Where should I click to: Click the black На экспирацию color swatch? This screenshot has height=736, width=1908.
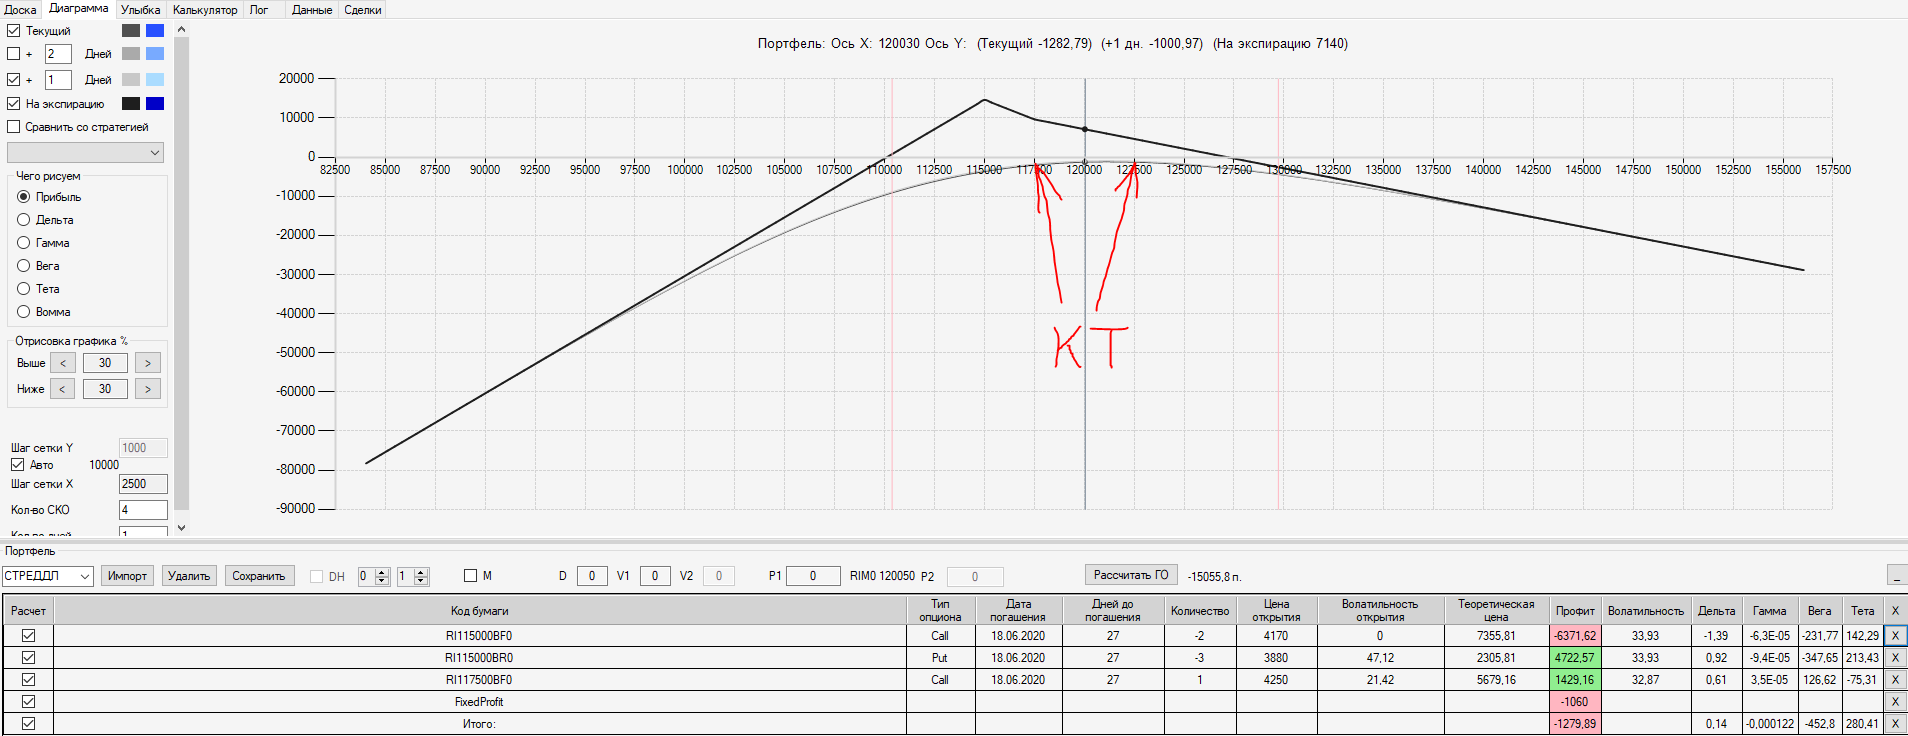(x=131, y=104)
